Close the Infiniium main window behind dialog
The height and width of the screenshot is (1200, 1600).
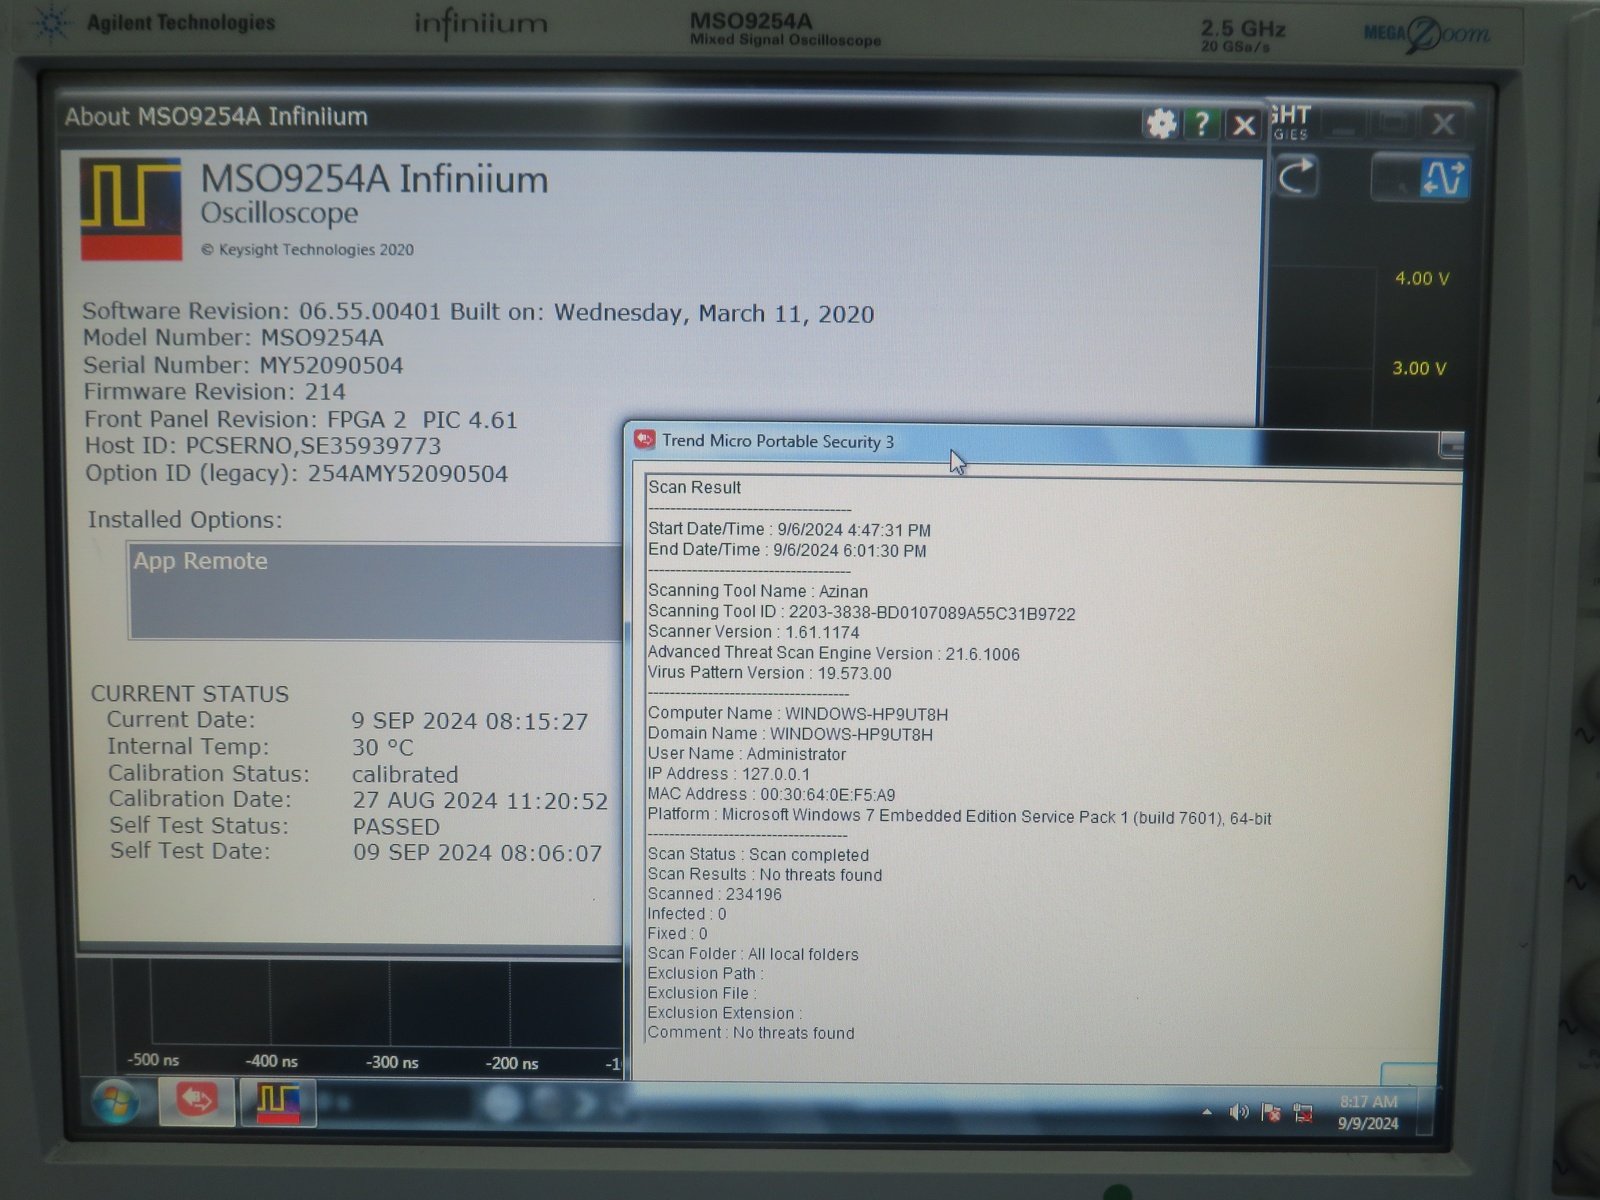point(1443,124)
